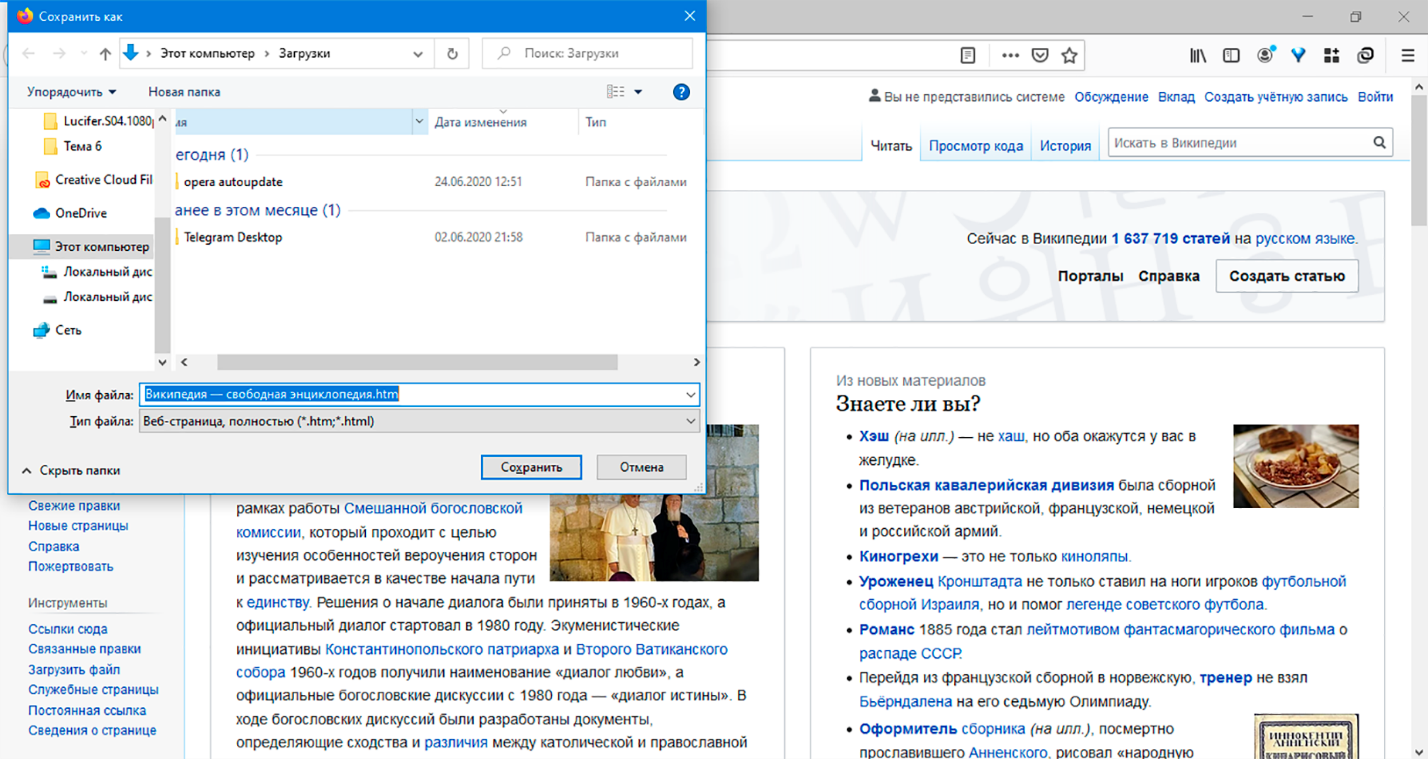Screen dimensions: 1428x759
Task: Open Свежие правки sidebar link
Action: point(74,506)
